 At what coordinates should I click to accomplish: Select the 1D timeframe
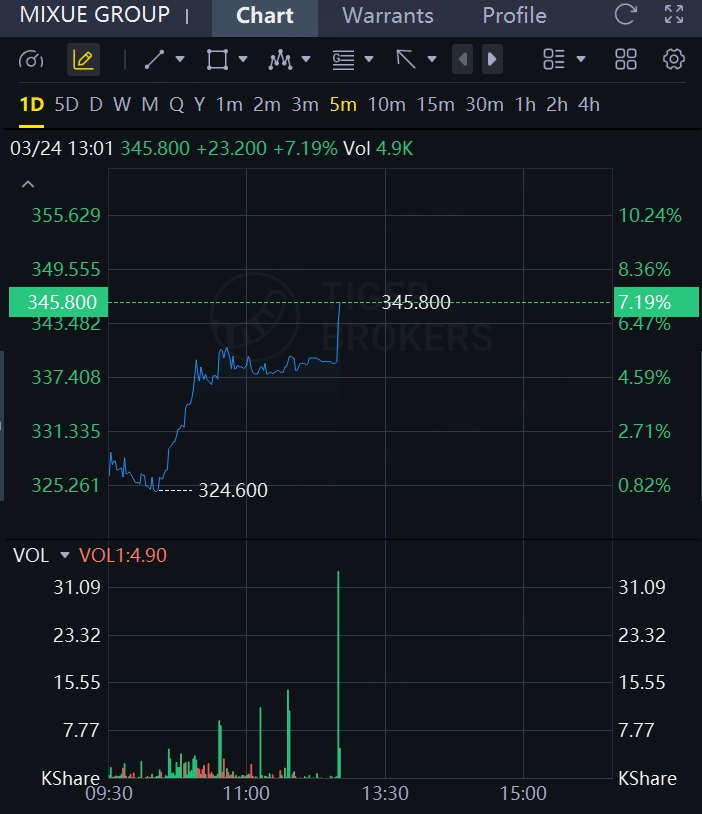pyautogui.click(x=32, y=105)
